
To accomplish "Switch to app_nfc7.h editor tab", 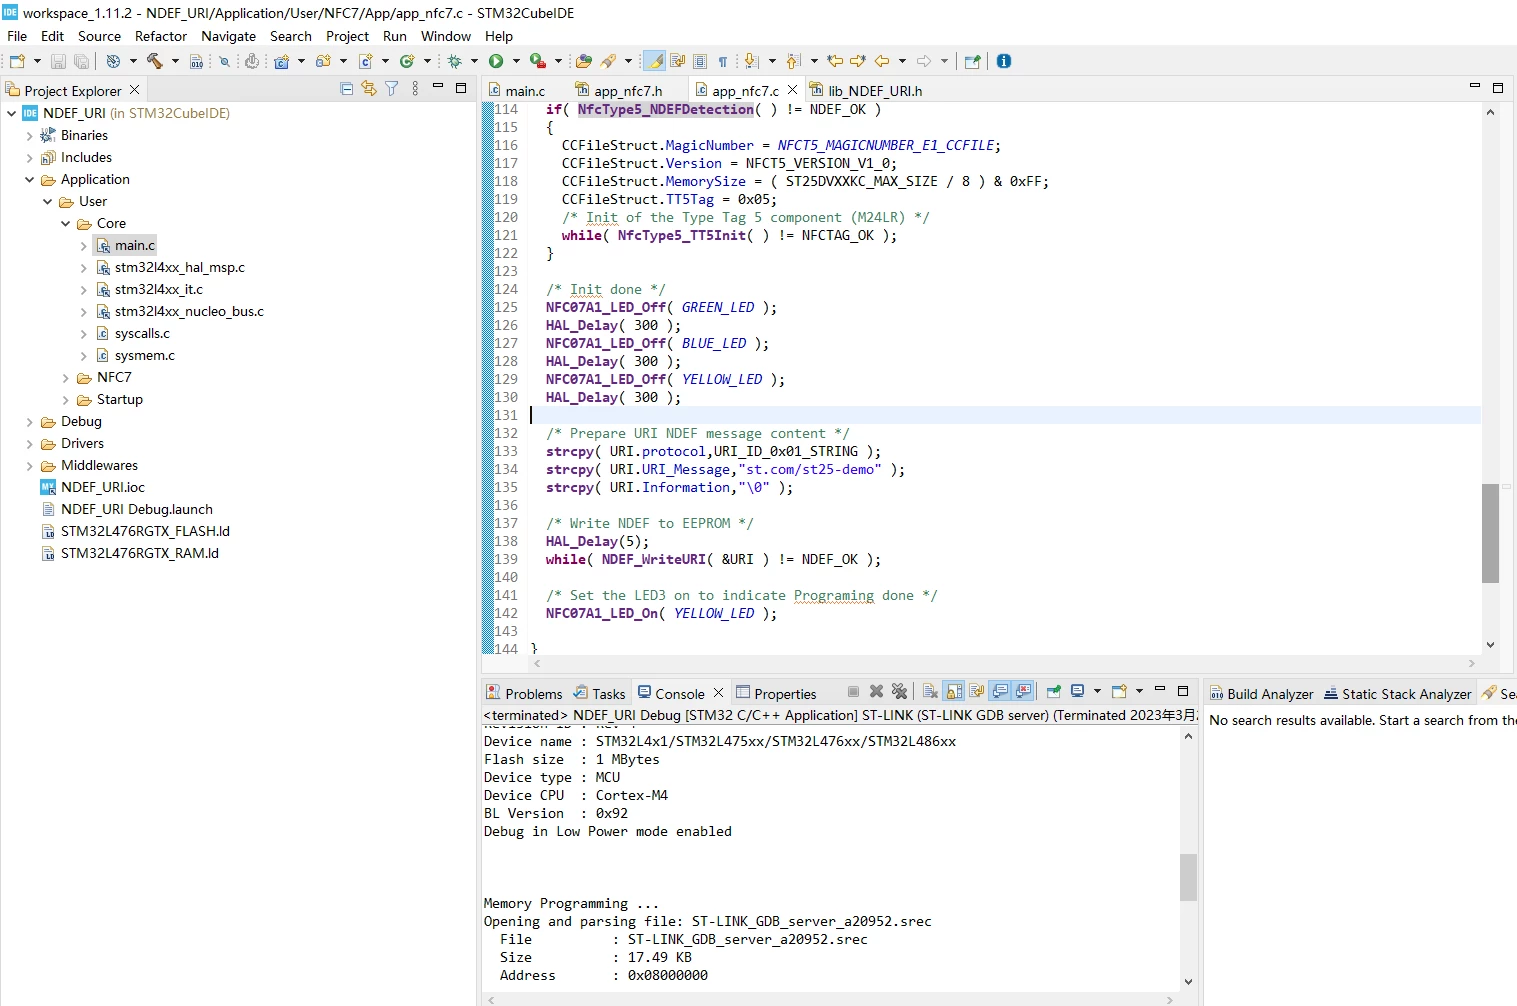I will click(619, 90).
